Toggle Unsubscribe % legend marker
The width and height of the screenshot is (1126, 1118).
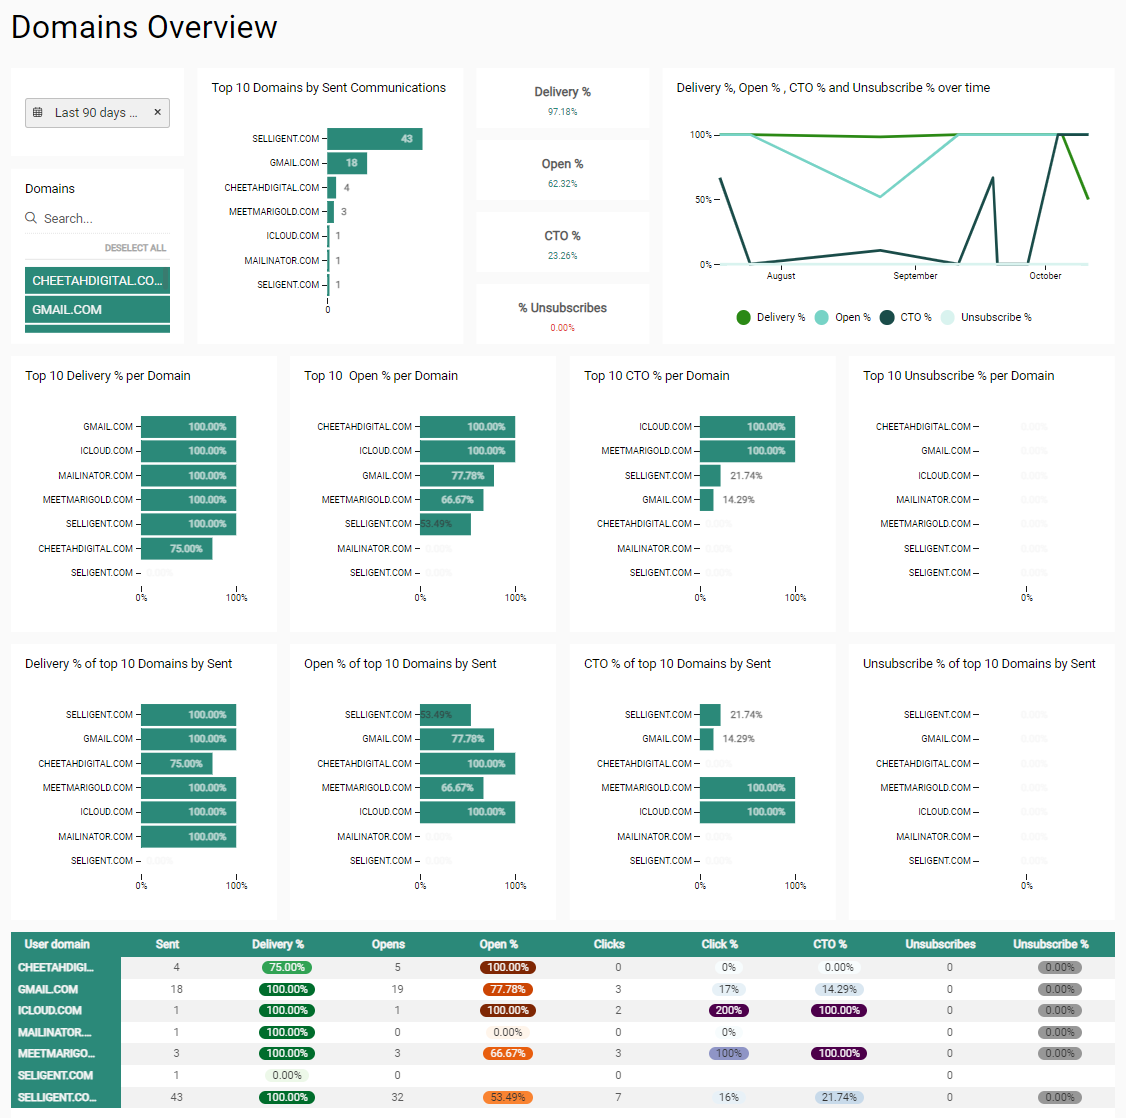(947, 318)
